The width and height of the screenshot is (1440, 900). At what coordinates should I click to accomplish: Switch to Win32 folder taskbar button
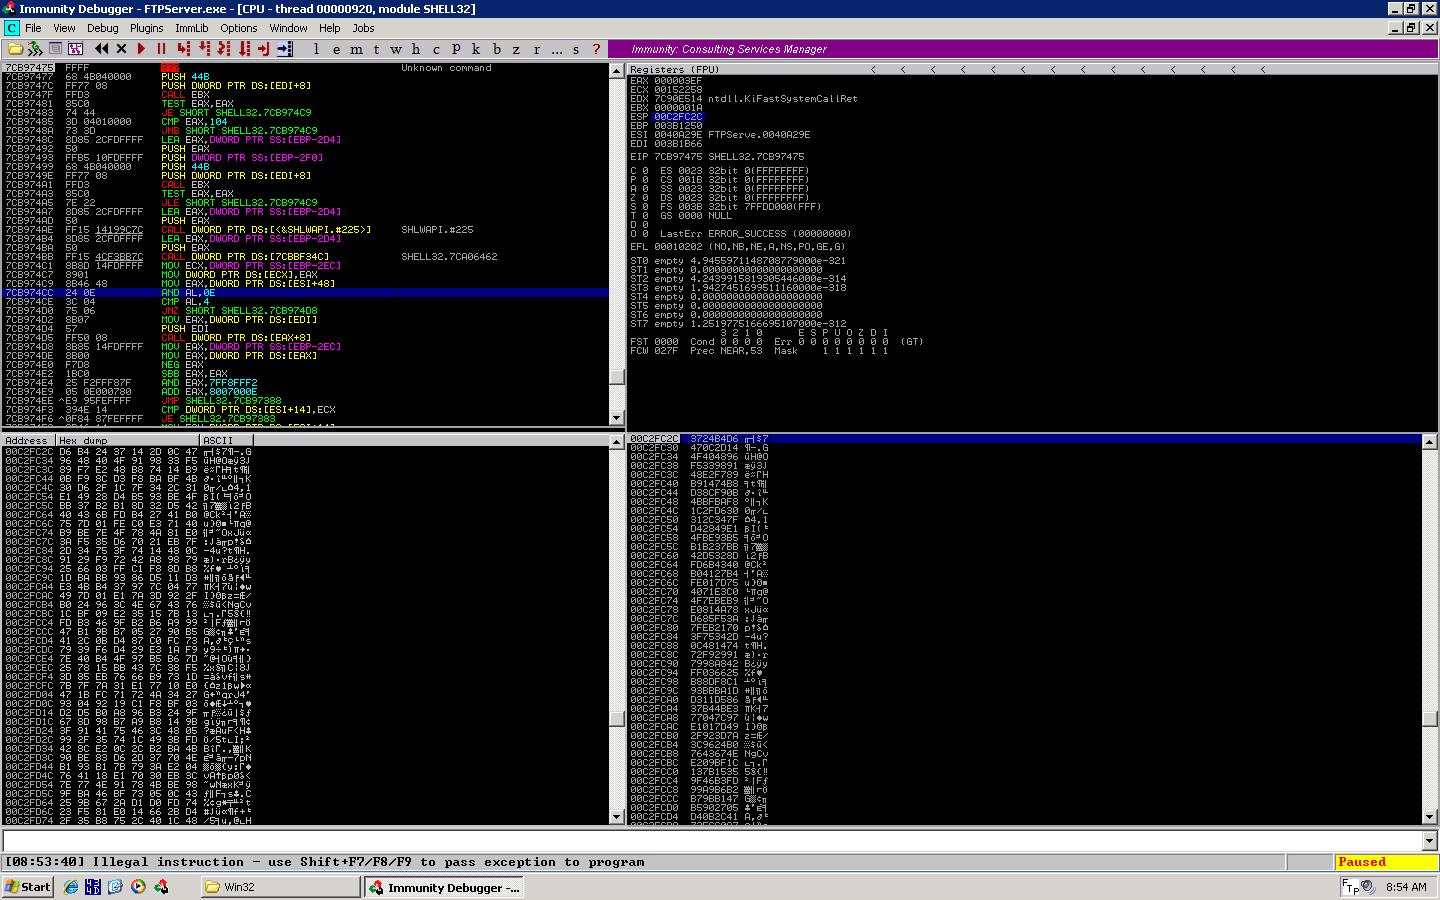click(280, 887)
